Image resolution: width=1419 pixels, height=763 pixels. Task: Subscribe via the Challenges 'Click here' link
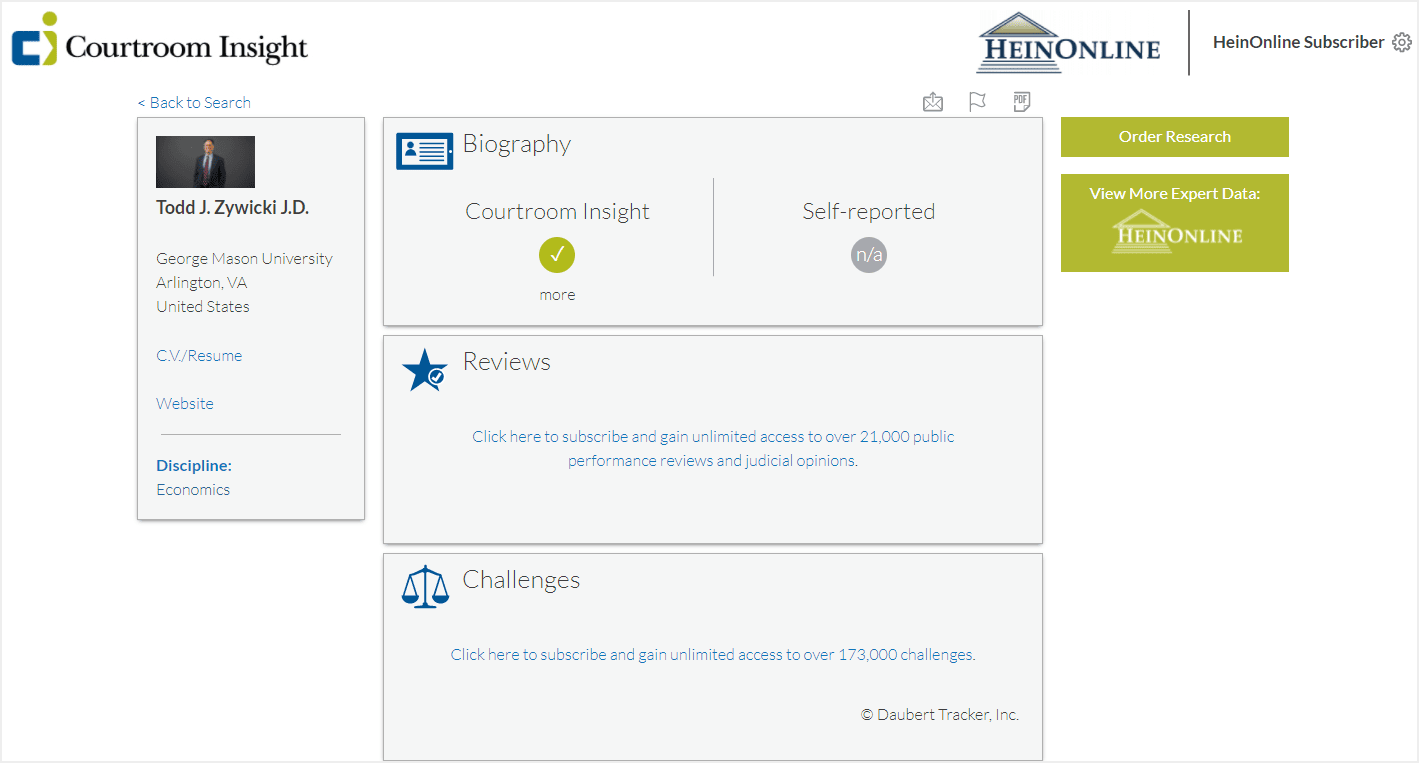point(712,654)
